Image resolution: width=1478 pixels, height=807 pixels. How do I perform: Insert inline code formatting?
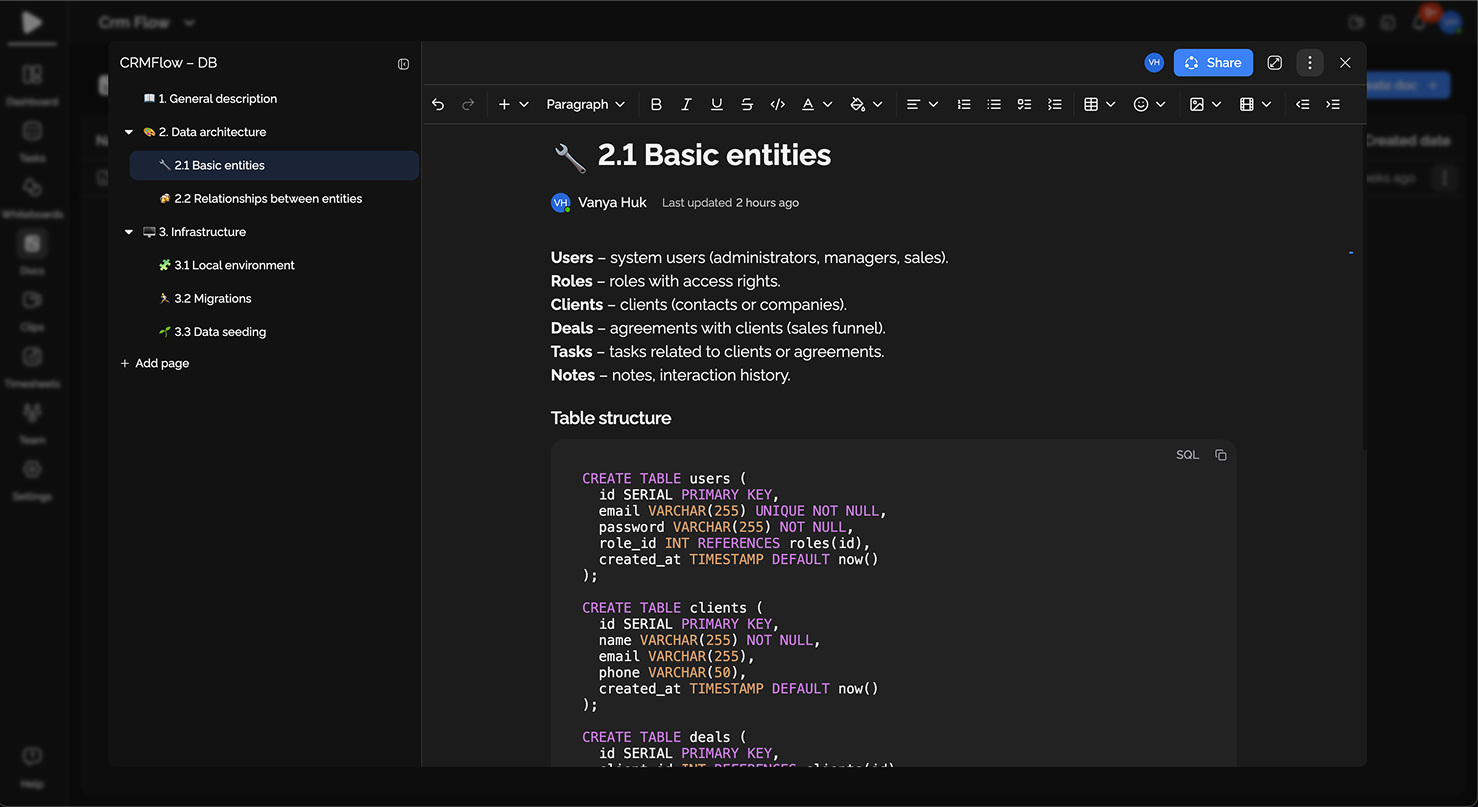(x=777, y=104)
